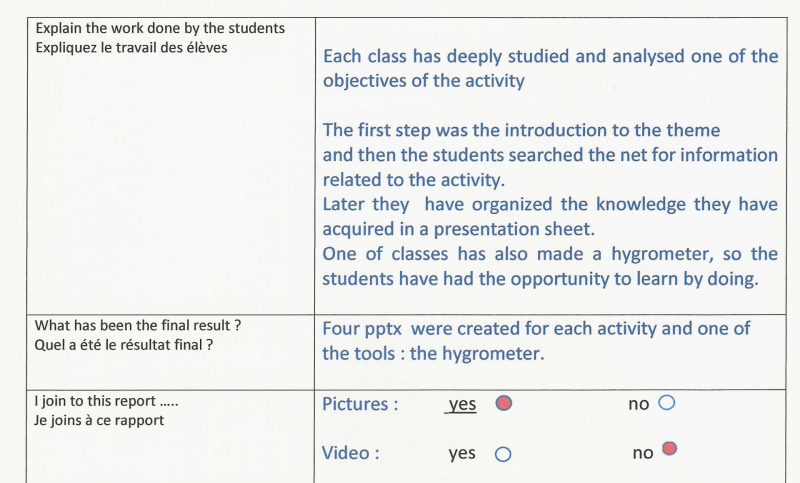Click the 'Pictures :' label
Screen dimensions: 800x483
point(360,404)
